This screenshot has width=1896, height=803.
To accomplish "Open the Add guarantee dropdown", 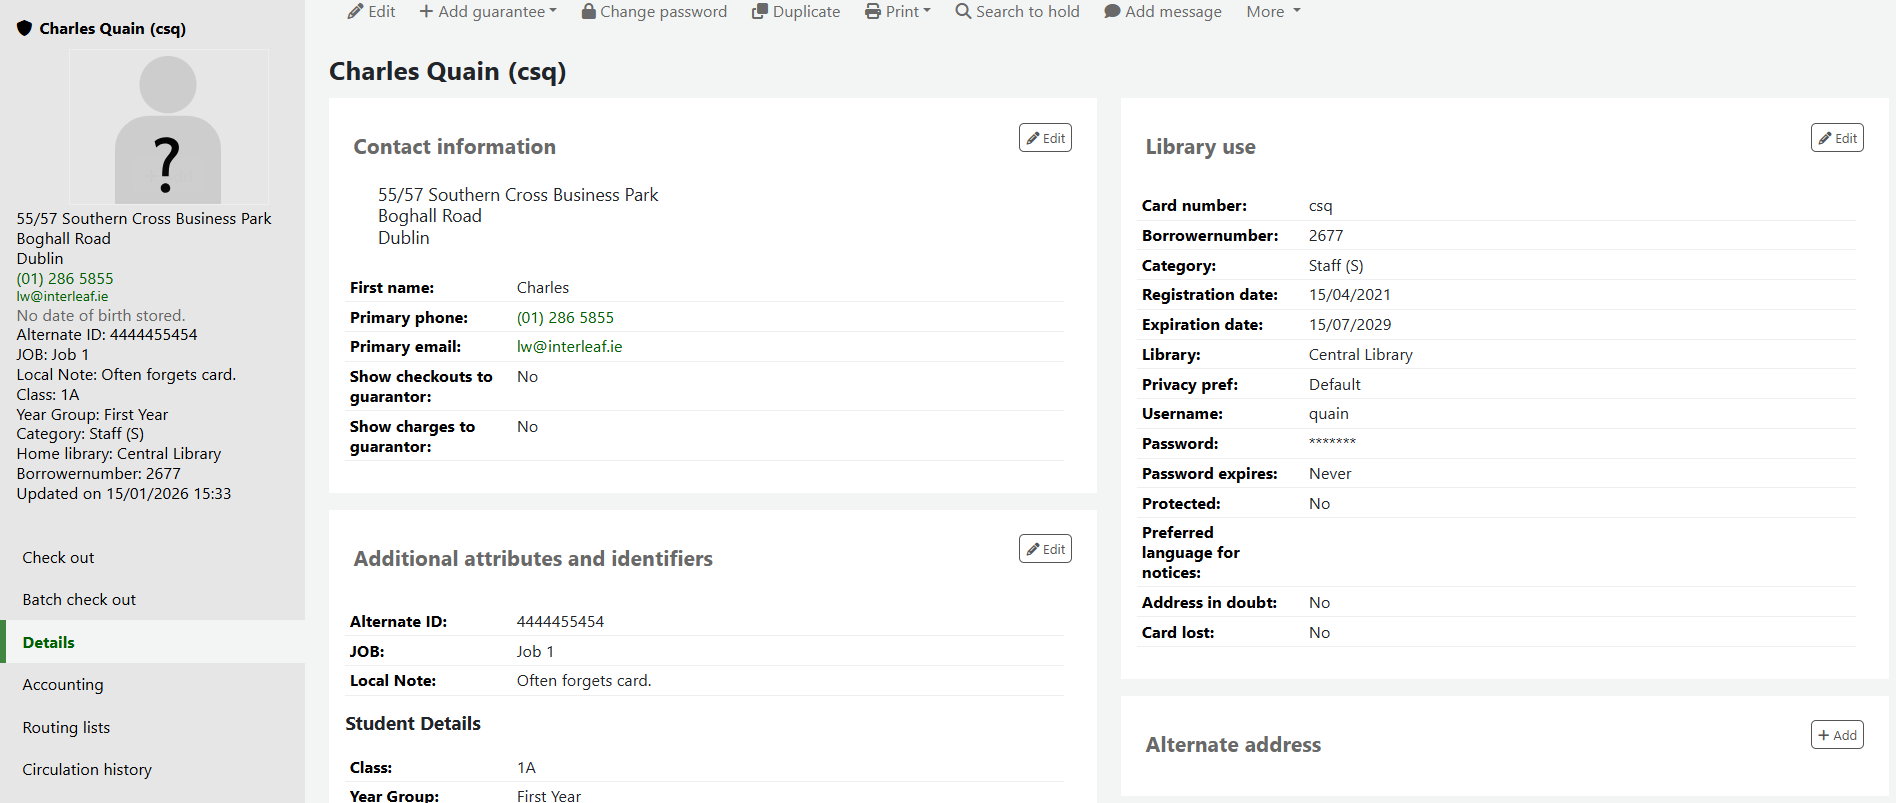I will (x=488, y=12).
